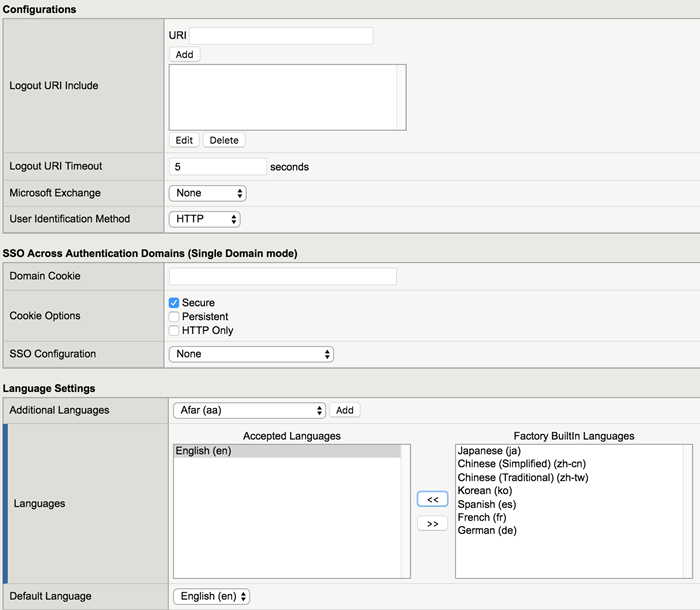Click the Logout URI Timeout seconds field

click(x=217, y=167)
